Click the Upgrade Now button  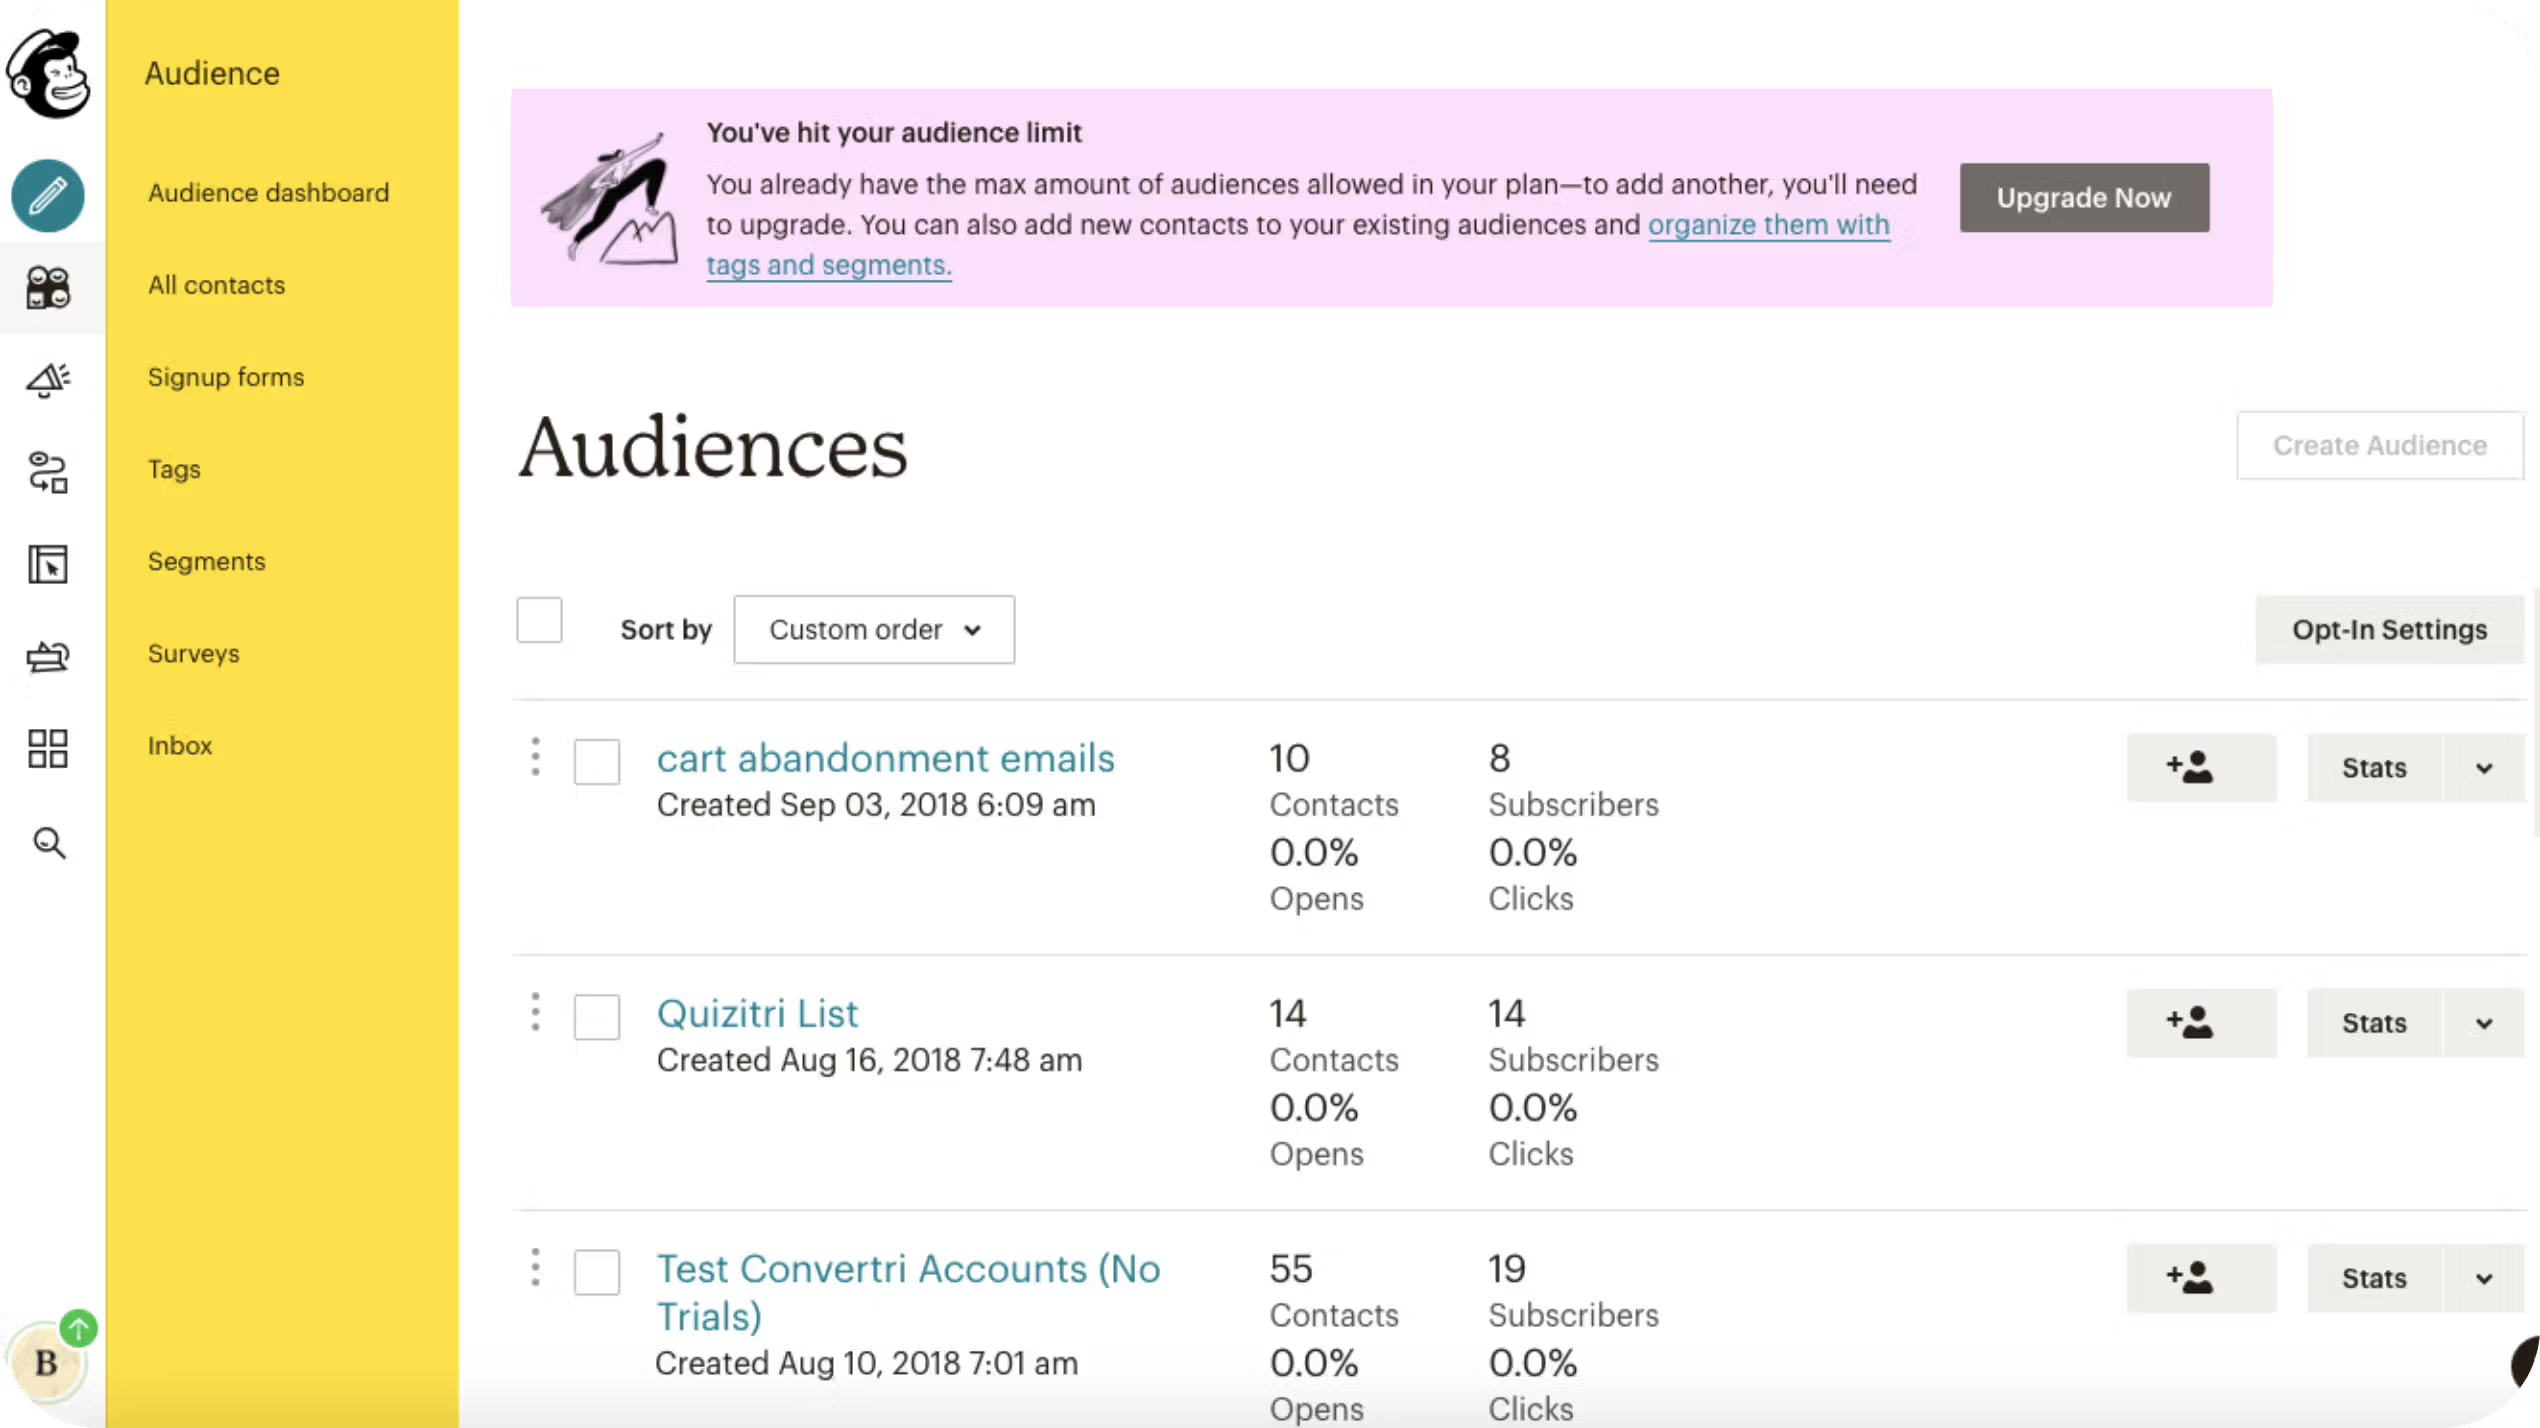[2084, 197]
